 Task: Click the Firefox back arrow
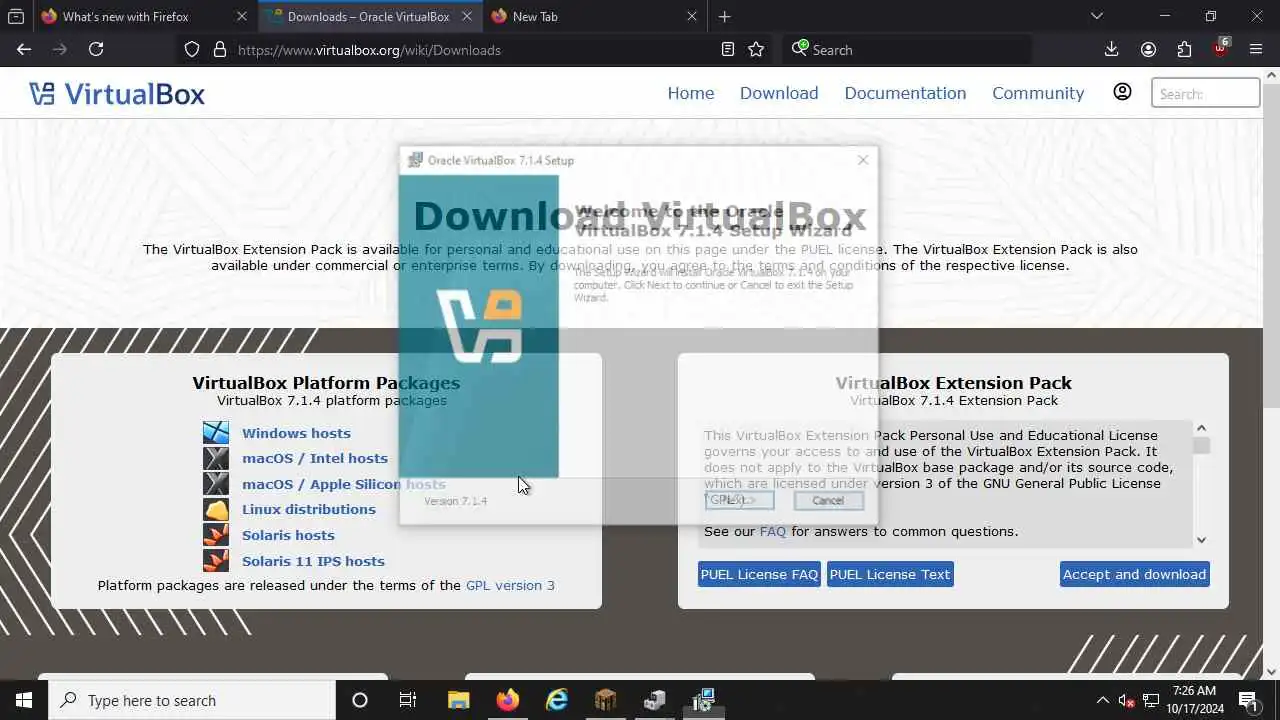click(x=24, y=49)
